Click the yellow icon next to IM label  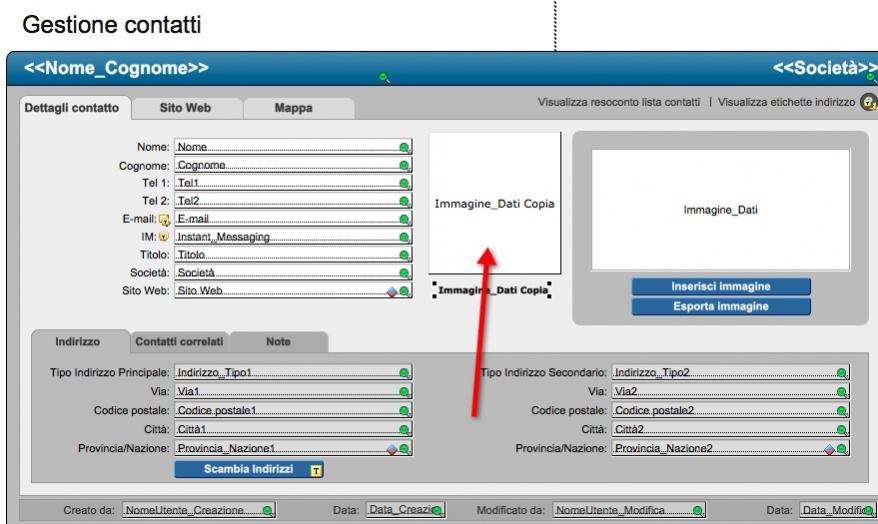pyautogui.click(x=166, y=237)
